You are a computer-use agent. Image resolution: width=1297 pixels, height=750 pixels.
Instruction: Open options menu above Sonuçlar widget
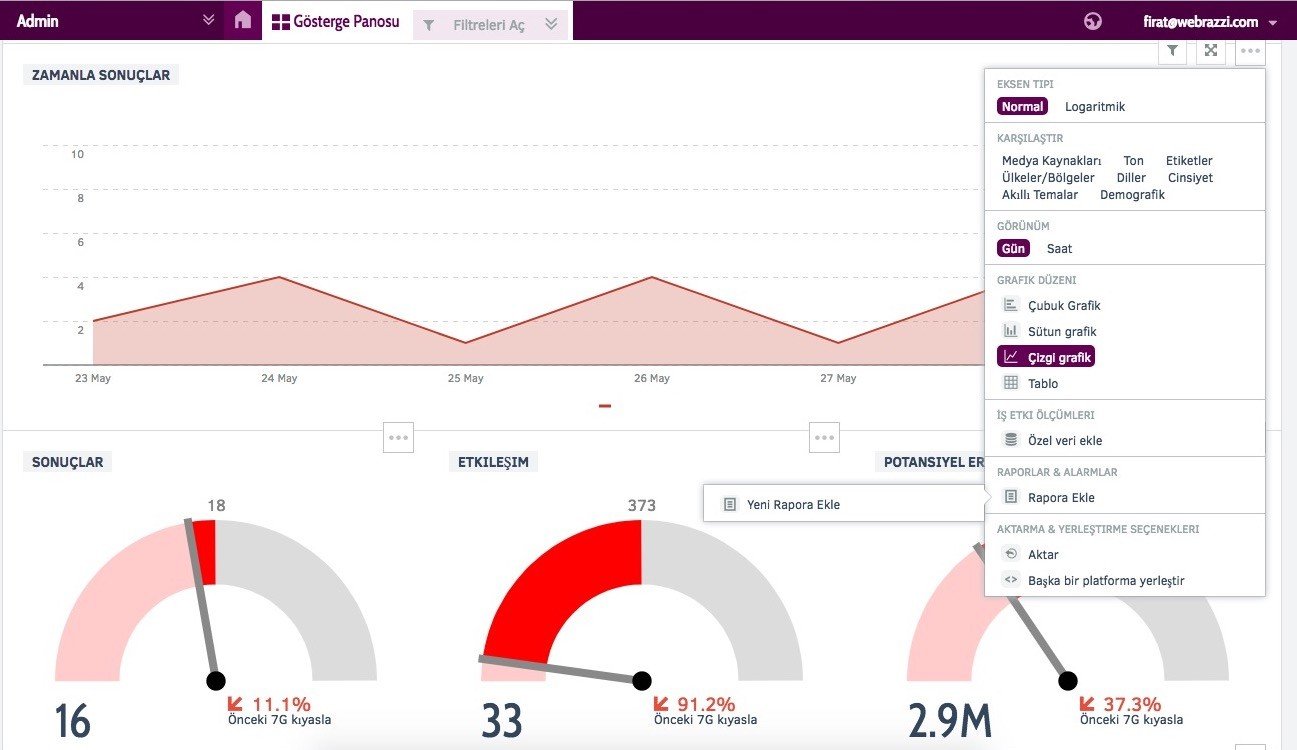tap(398, 437)
